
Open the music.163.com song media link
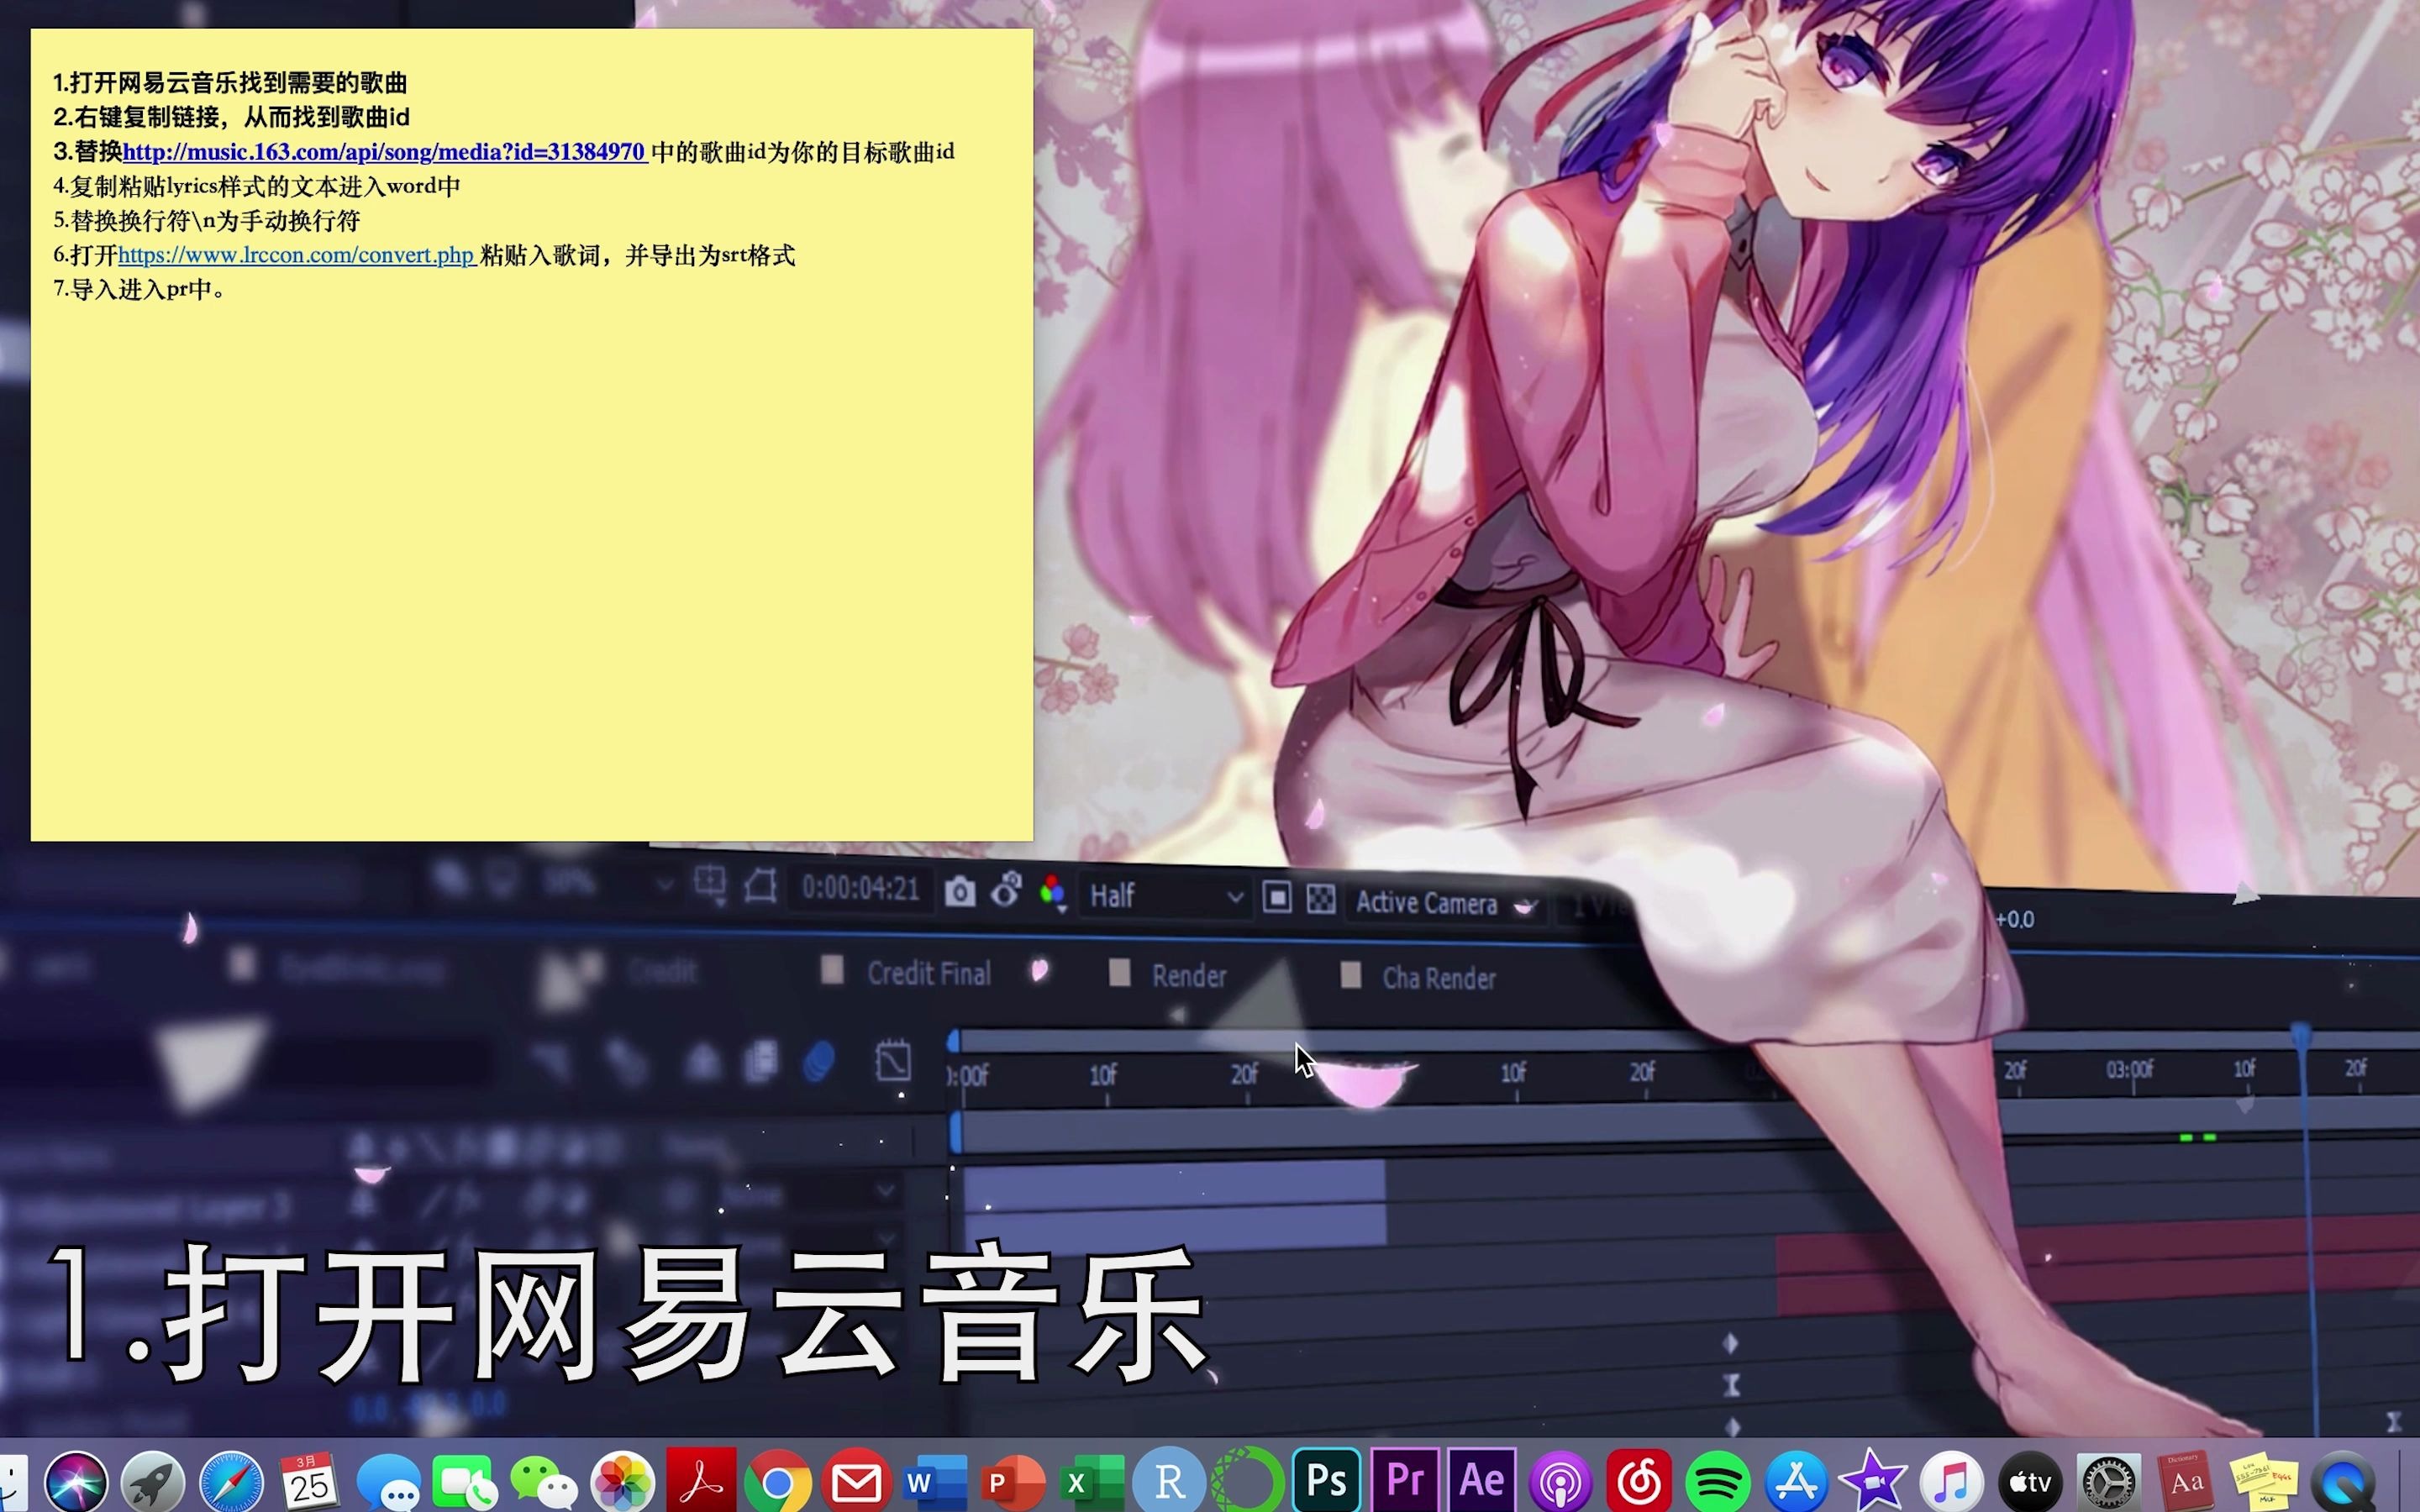384,152
